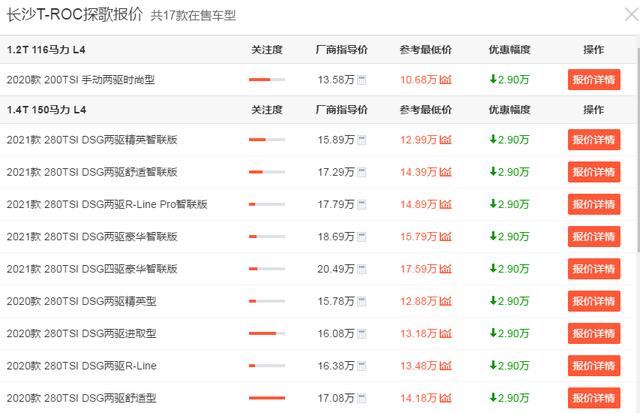Open model 2020款 280TSI DSG两驱舒适型
The width and height of the screenshot is (640, 413).
point(82,398)
